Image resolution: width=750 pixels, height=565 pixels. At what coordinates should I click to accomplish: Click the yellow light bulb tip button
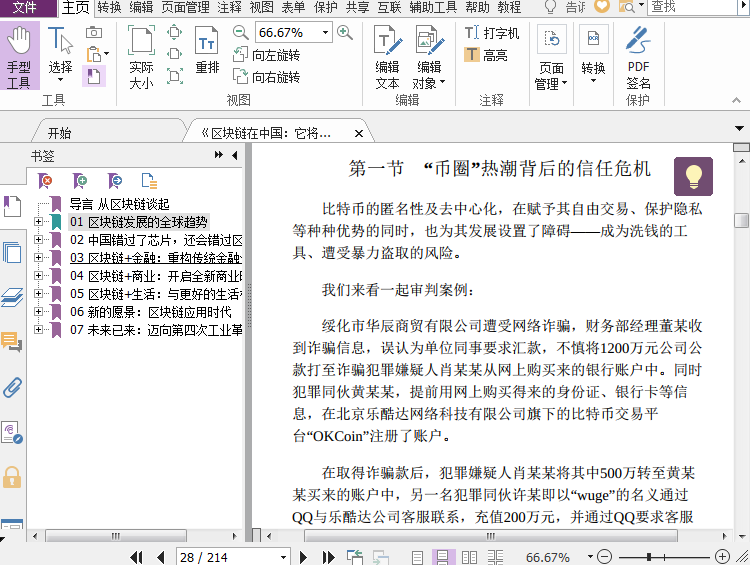[x=693, y=177]
